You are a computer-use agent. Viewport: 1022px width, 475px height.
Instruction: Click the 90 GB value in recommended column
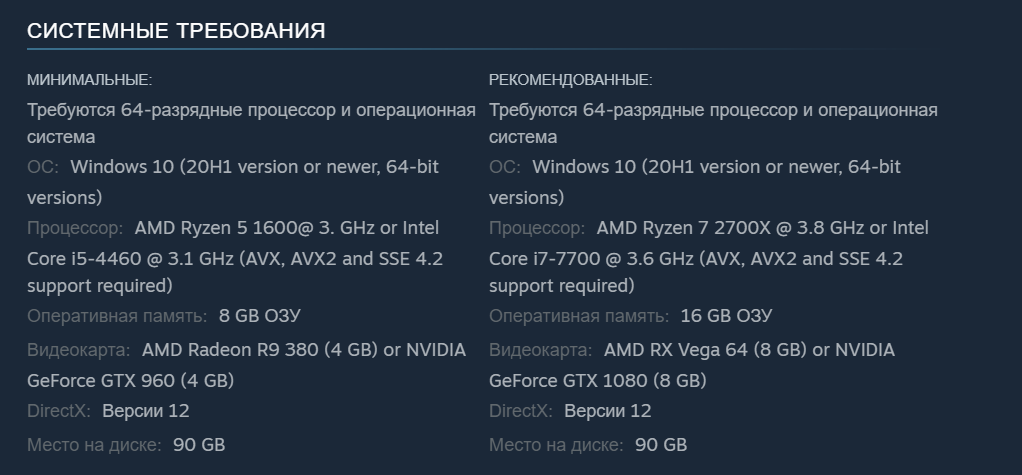pyautogui.click(x=661, y=444)
